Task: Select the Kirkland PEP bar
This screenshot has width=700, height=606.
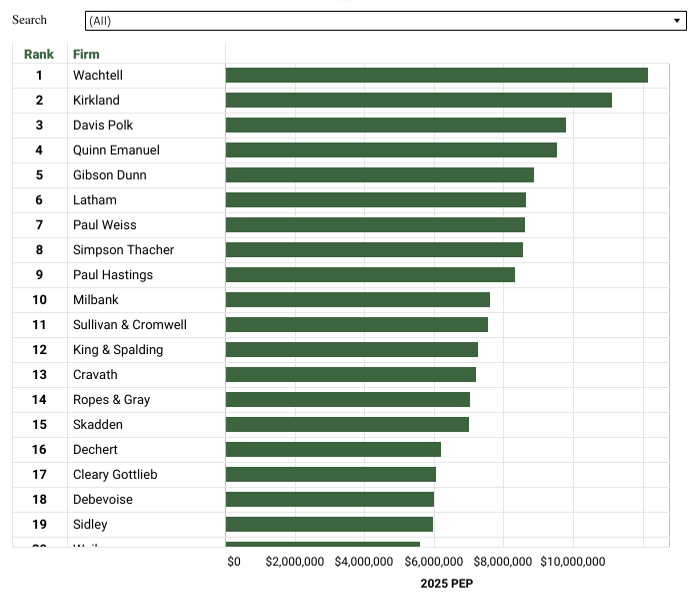Action: [x=418, y=100]
